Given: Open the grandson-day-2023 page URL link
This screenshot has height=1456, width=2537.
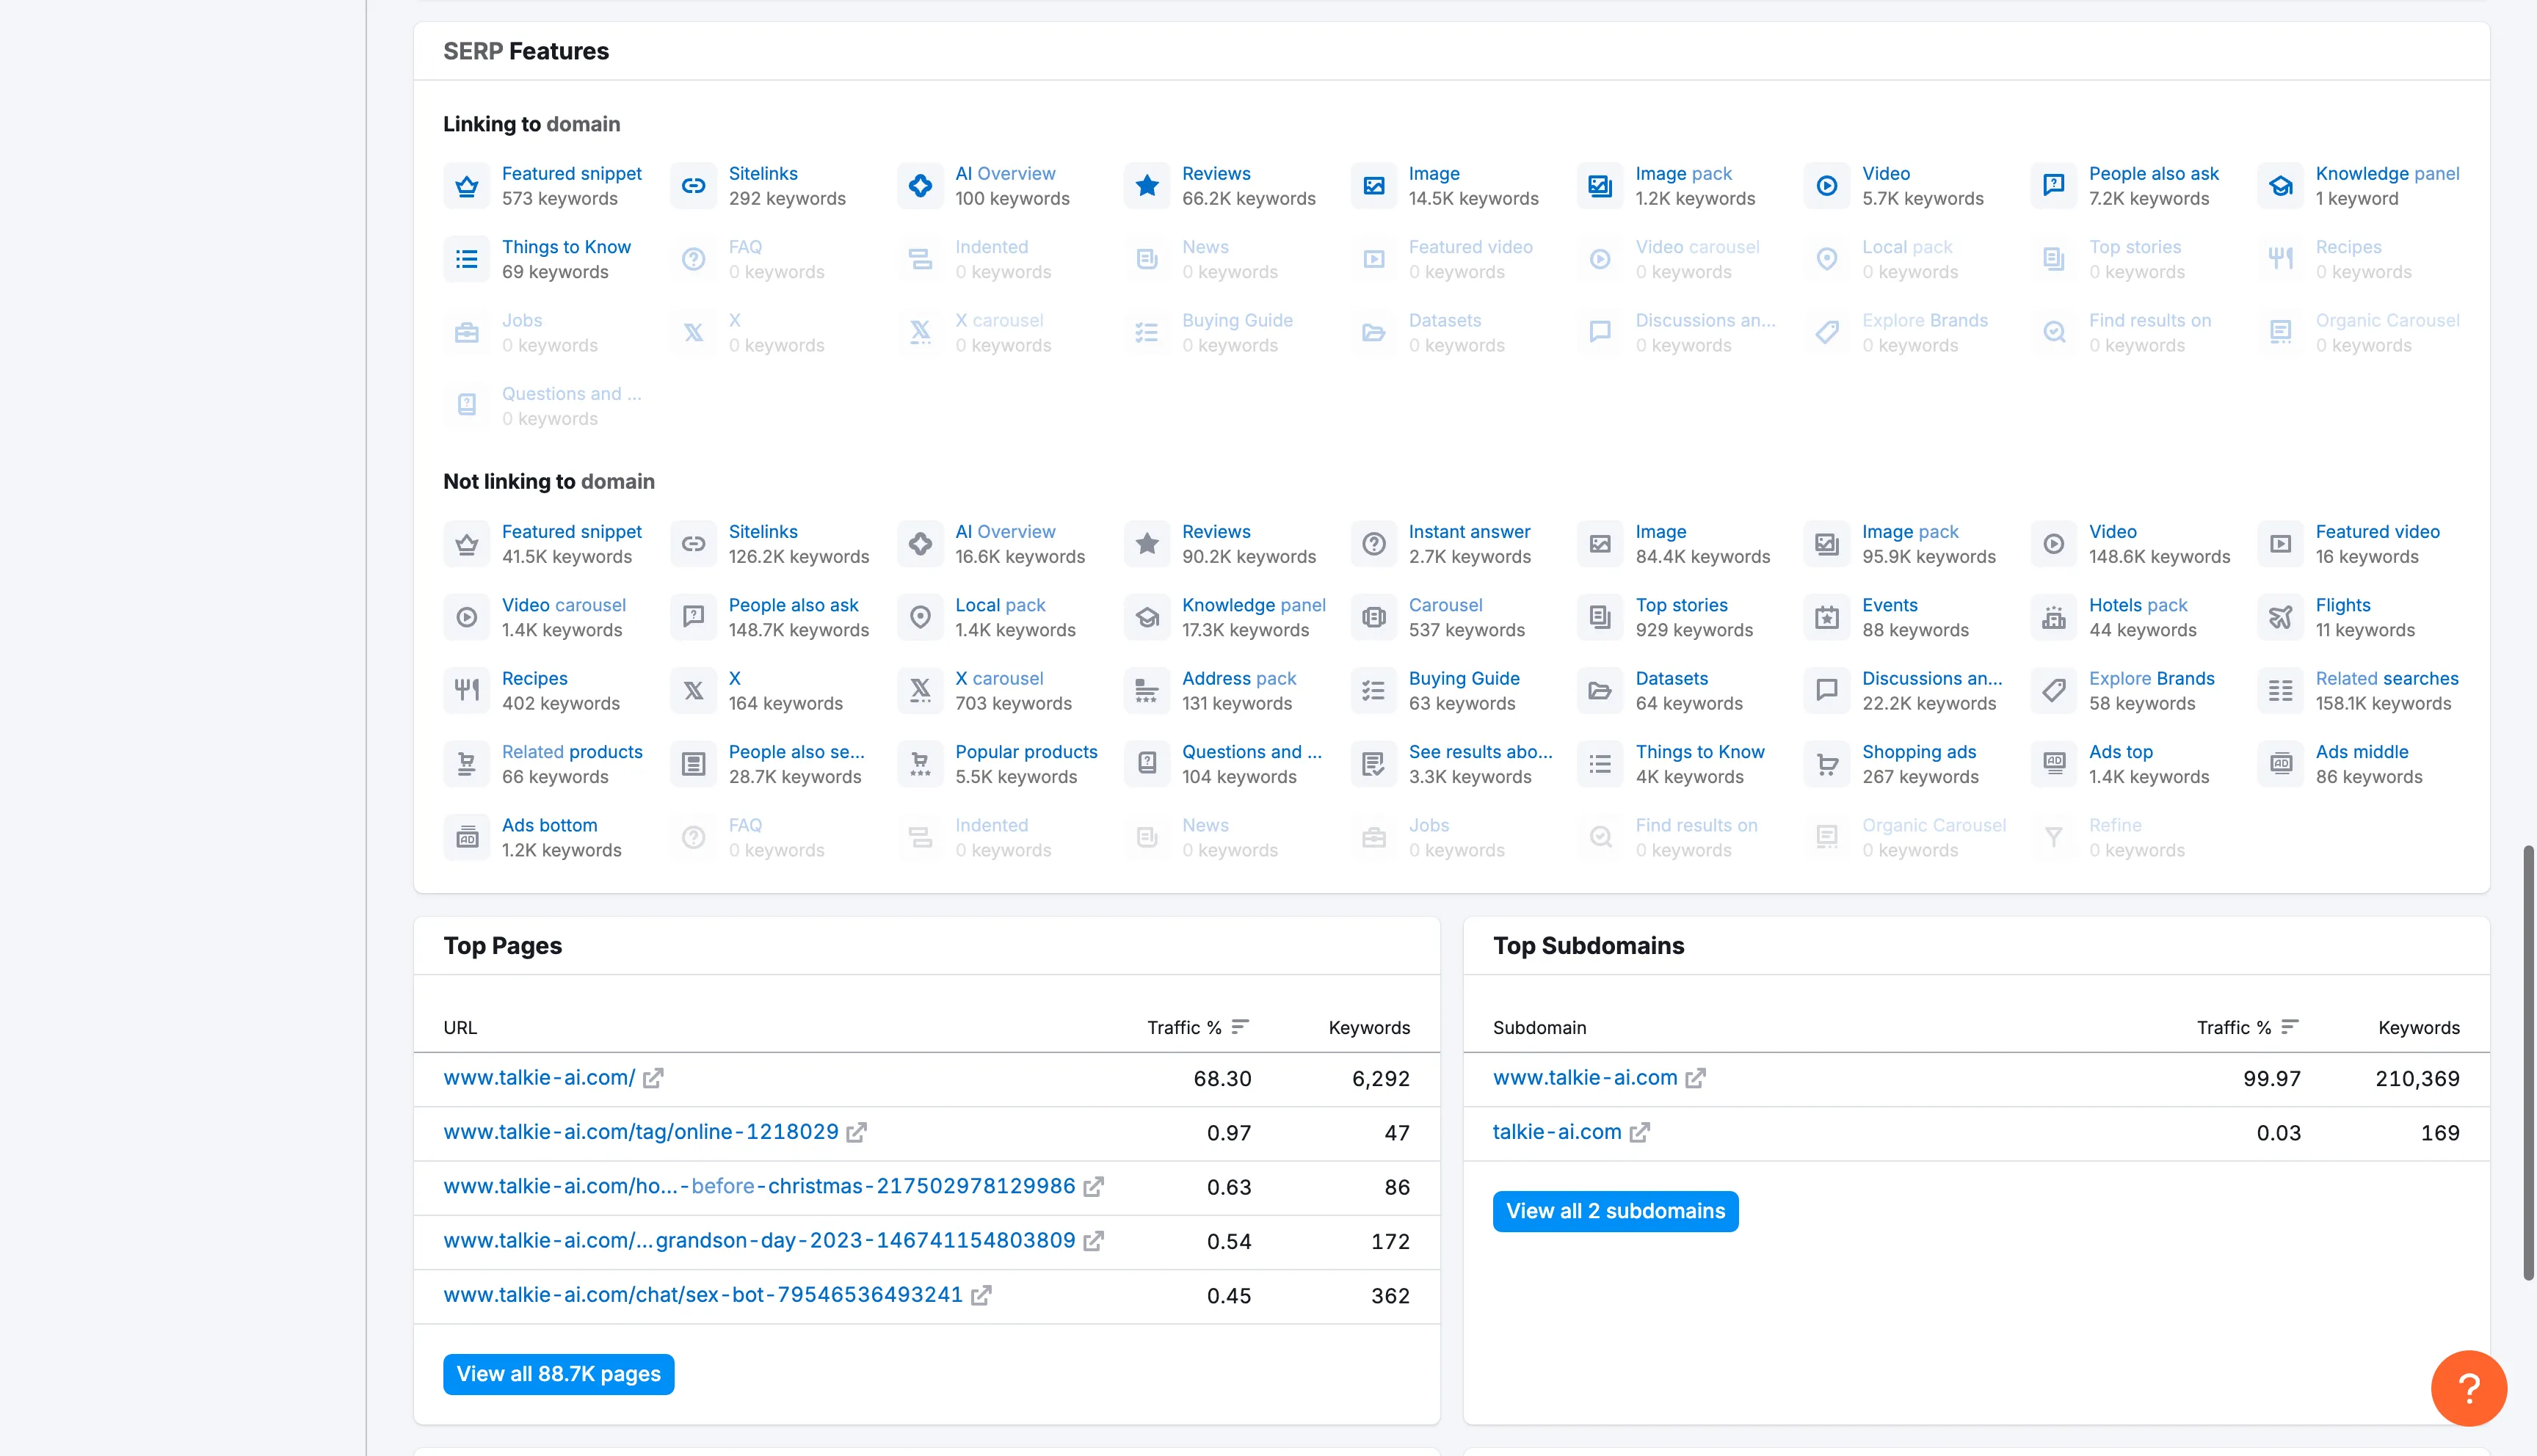Looking at the screenshot, I should 759,1240.
